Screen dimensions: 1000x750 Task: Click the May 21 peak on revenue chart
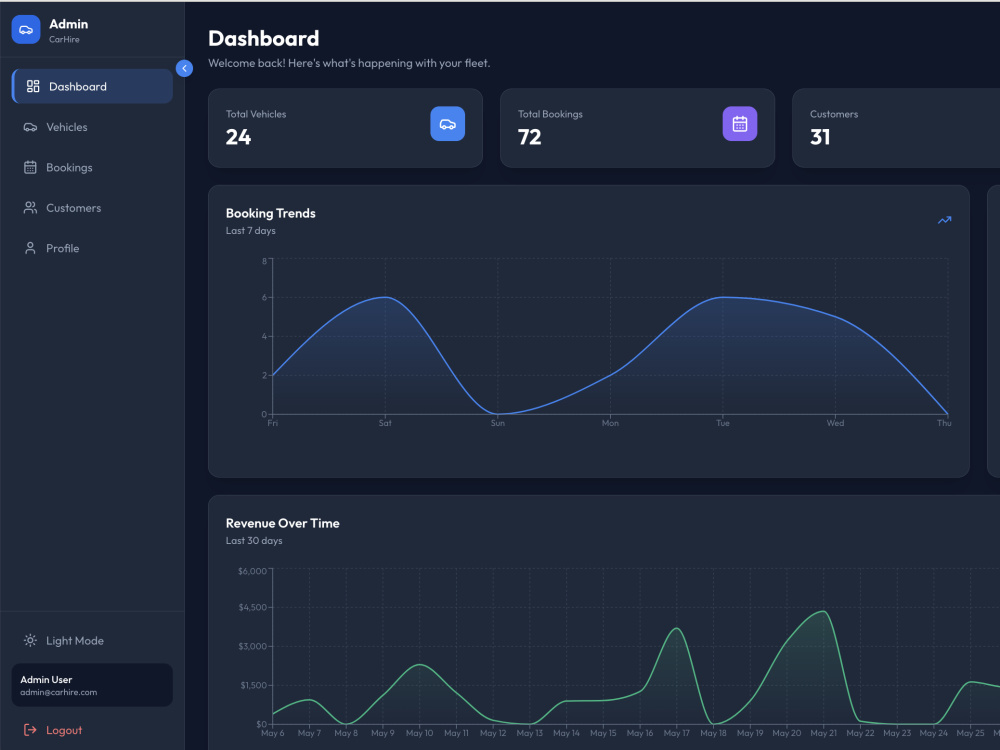coord(824,612)
